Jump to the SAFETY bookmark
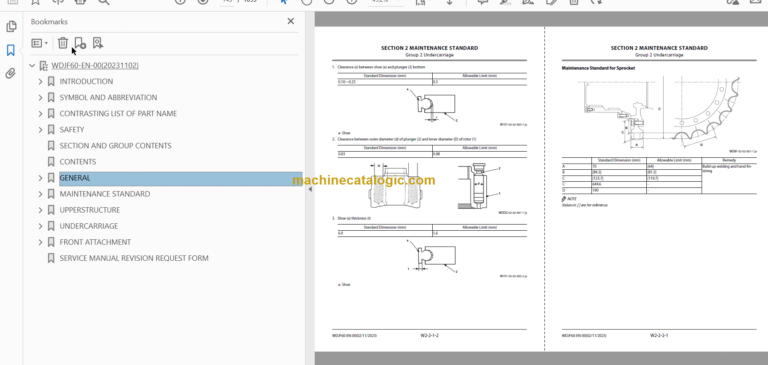This screenshot has width=768, height=365. [72, 130]
